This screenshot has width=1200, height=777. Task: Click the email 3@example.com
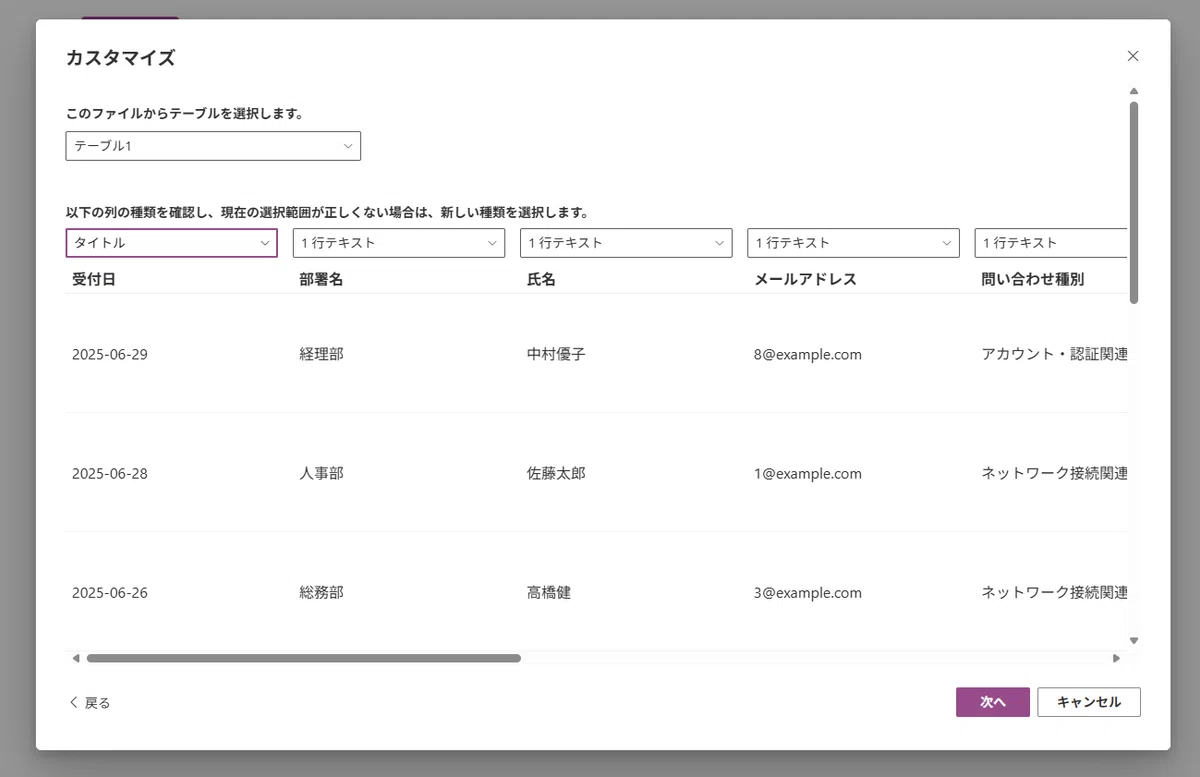(808, 592)
